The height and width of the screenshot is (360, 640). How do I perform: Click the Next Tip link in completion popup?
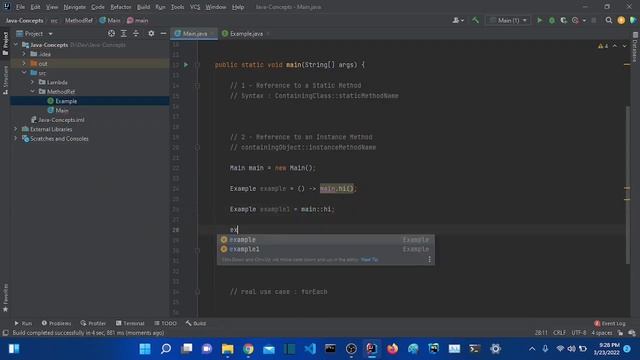(369, 260)
